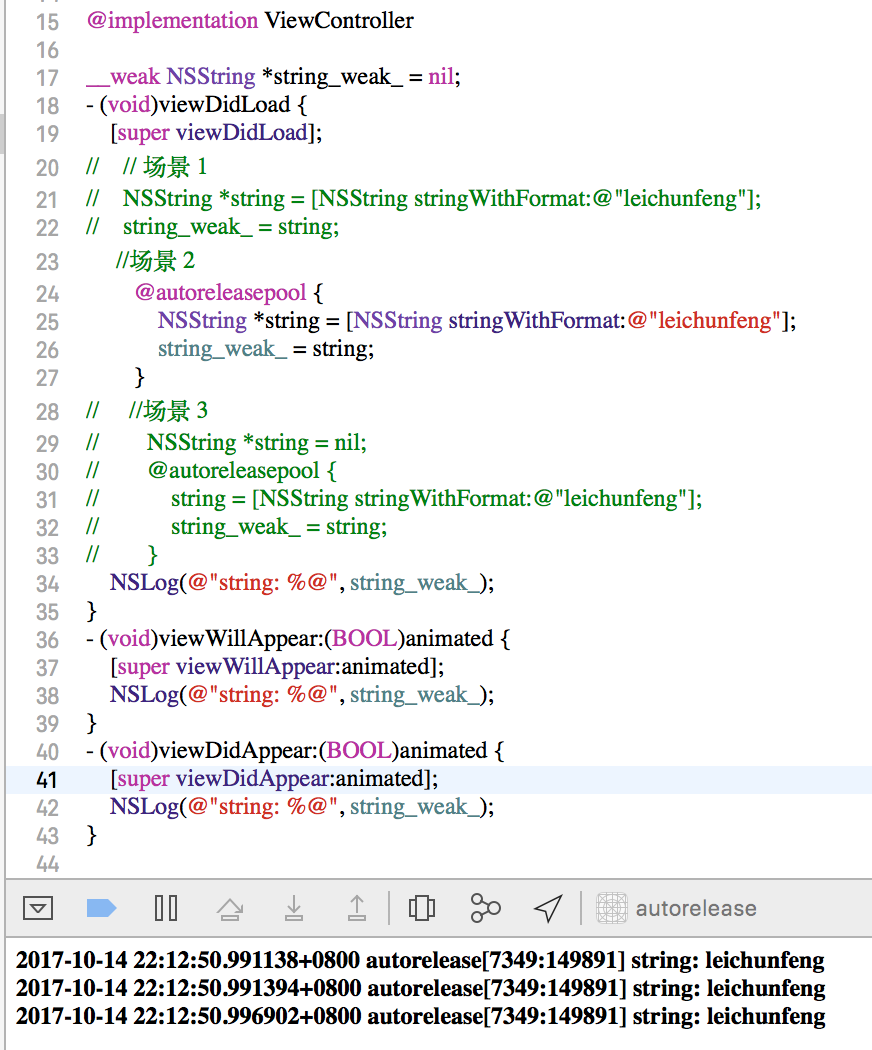Click the 场景 2 comment

pyautogui.click(x=155, y=260)
